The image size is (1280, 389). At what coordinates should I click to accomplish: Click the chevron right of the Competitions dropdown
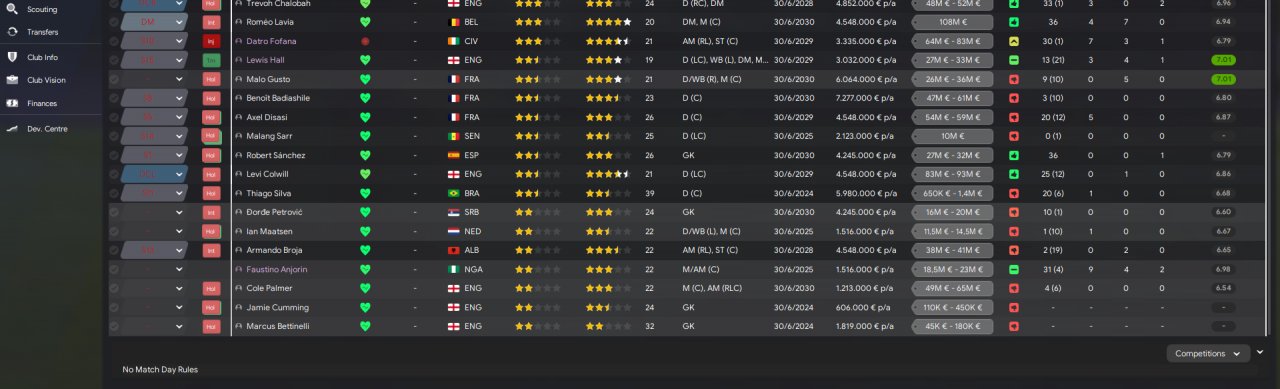[x=1260, y=352]
